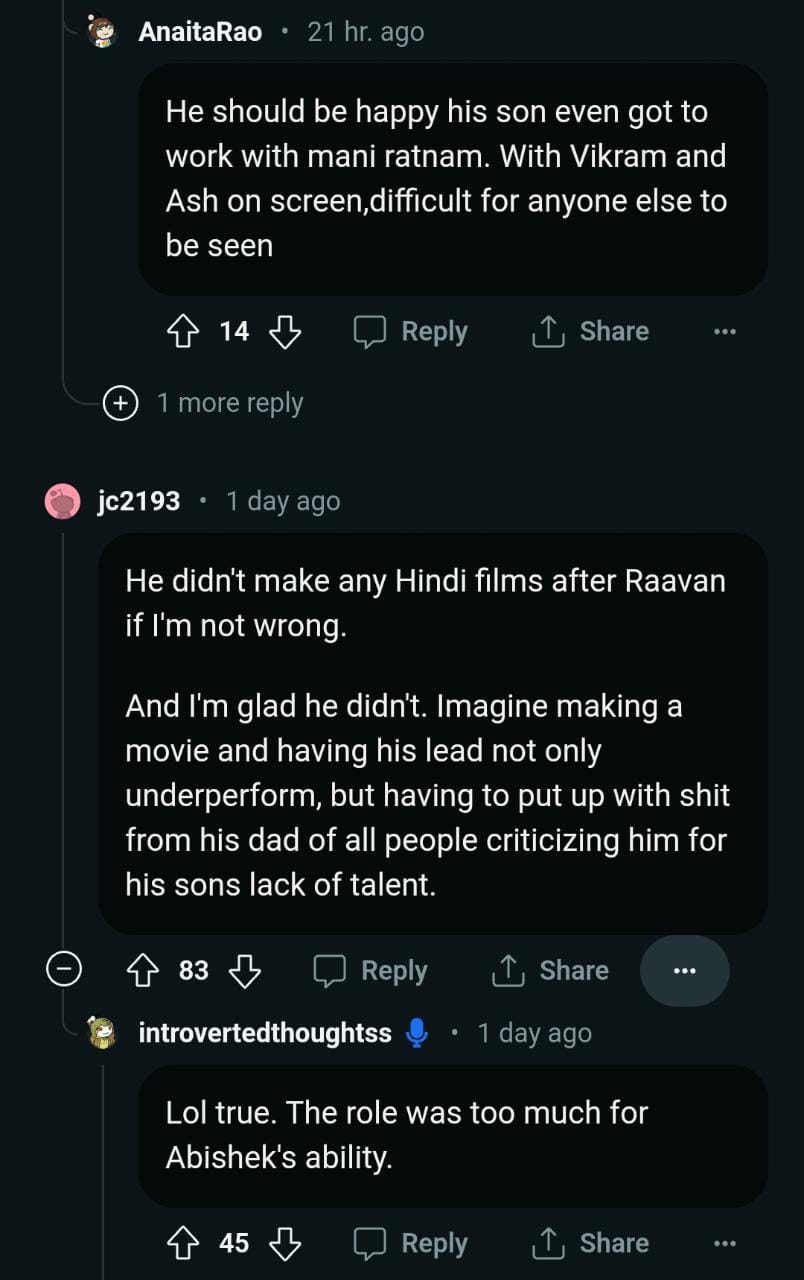
Task: Downvote jc2193's comment about Raavan
Action: click(x=245, y=970)
